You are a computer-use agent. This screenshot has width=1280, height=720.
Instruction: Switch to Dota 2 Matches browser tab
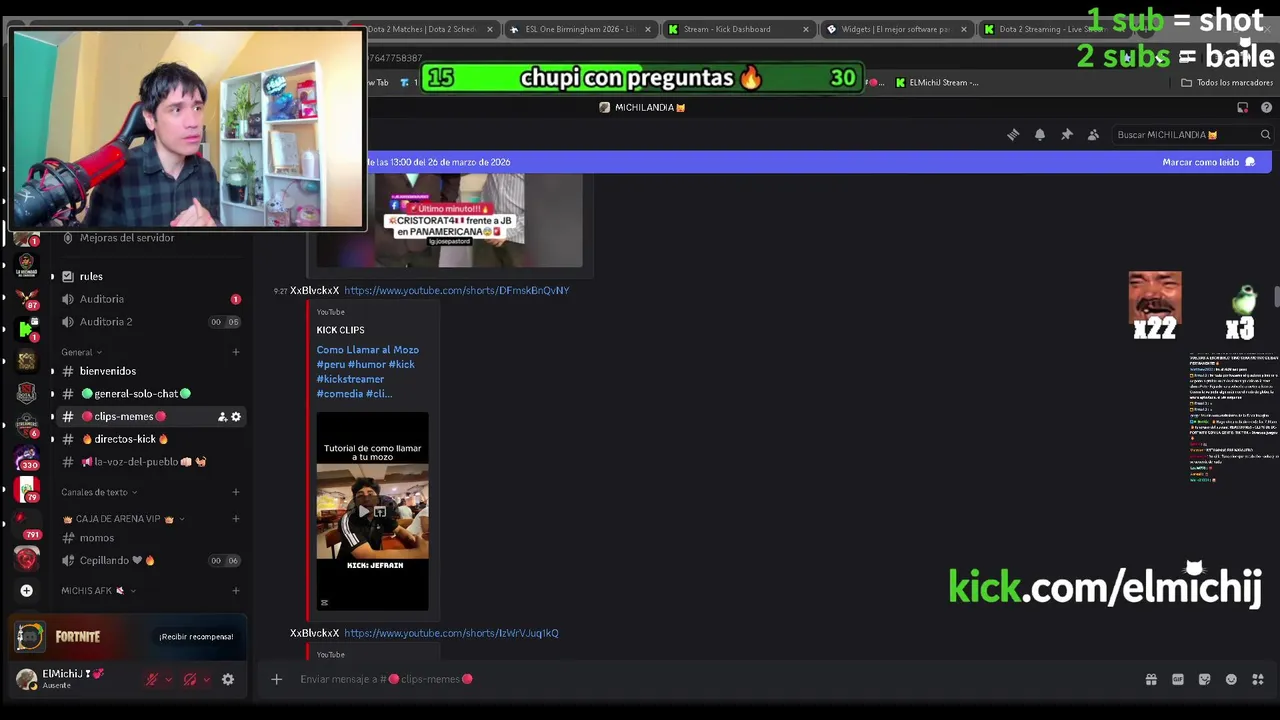(422, 29)
